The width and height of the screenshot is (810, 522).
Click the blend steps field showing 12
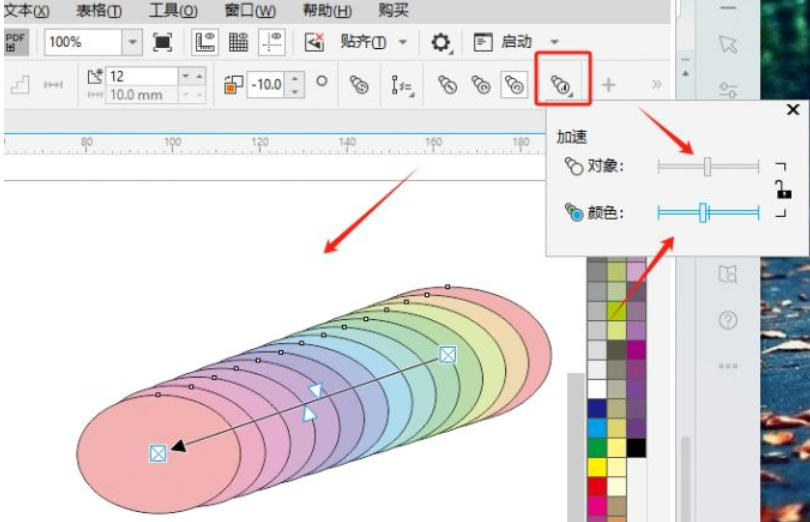(x=140, y=76)
